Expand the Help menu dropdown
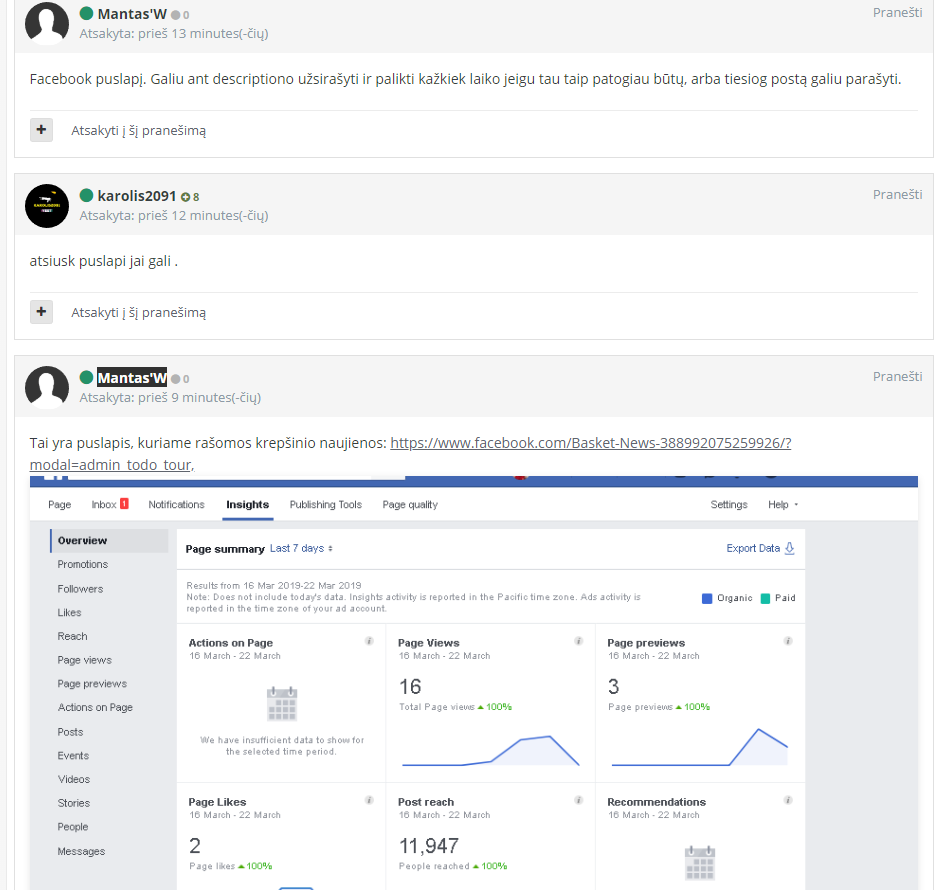 point(782,505)
